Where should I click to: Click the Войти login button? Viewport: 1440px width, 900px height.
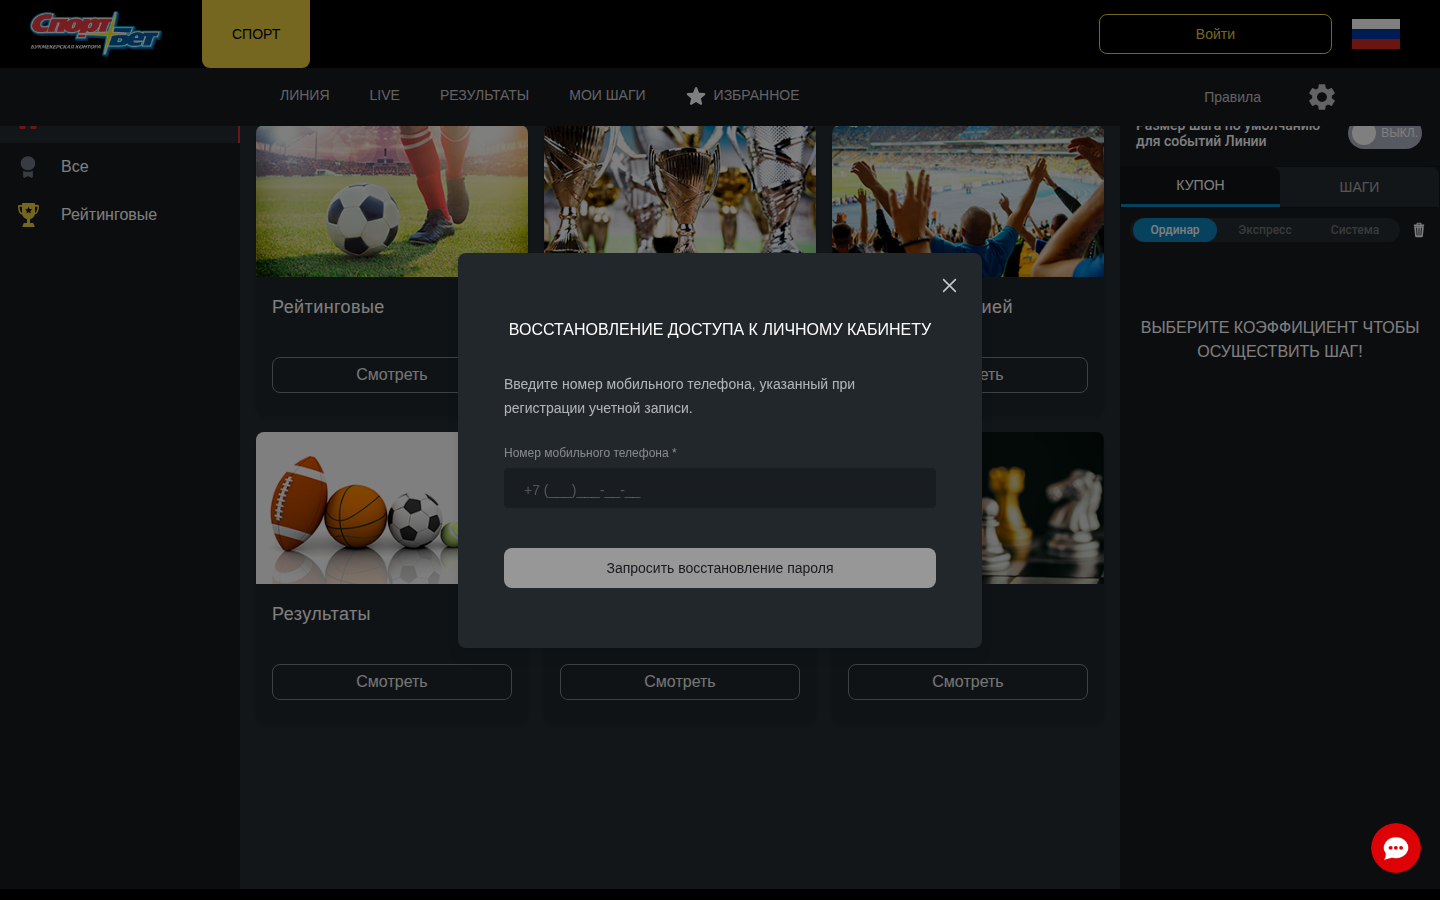1215,34
